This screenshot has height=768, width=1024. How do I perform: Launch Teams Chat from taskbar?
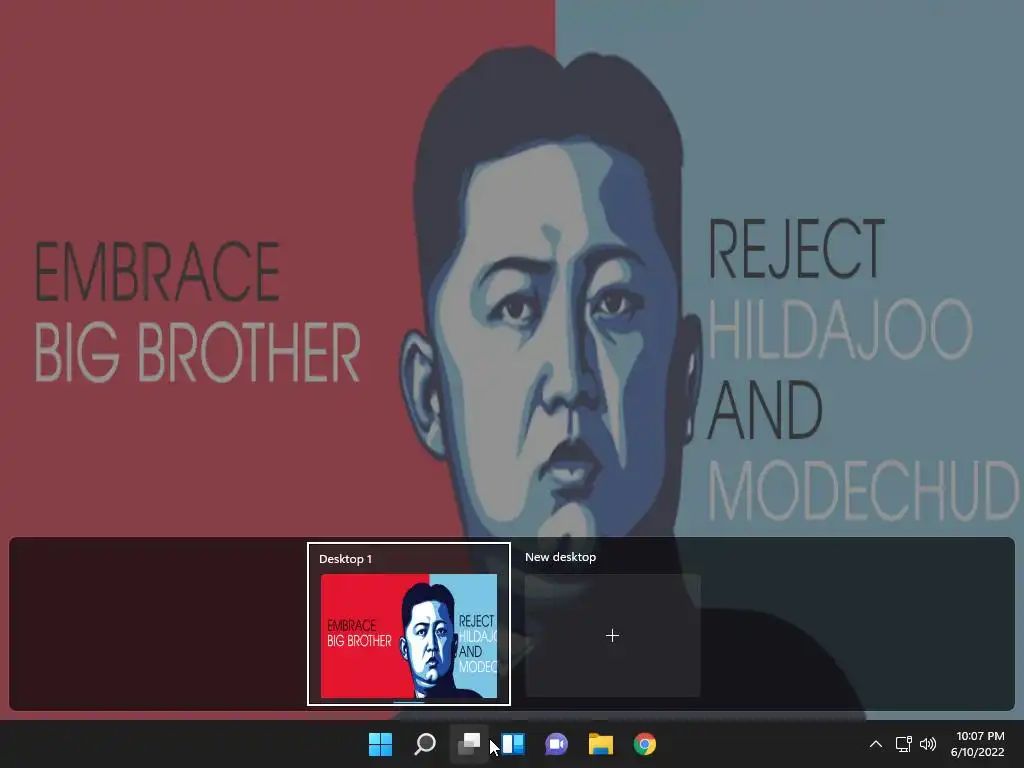(x=556, y=744)
